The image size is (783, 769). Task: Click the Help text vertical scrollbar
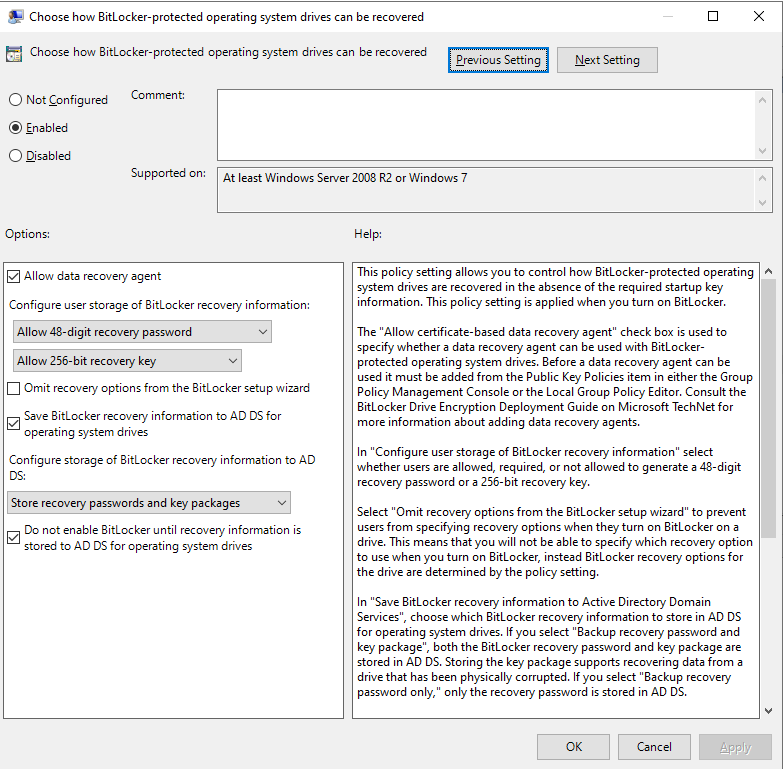[767, 400]
